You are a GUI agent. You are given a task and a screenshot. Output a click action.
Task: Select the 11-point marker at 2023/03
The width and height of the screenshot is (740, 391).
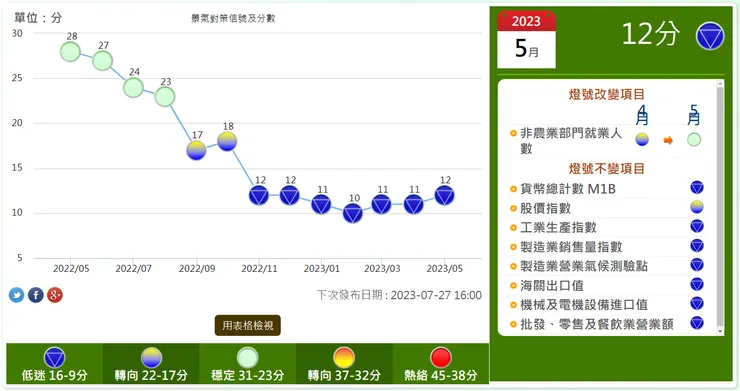pos(381,204)
